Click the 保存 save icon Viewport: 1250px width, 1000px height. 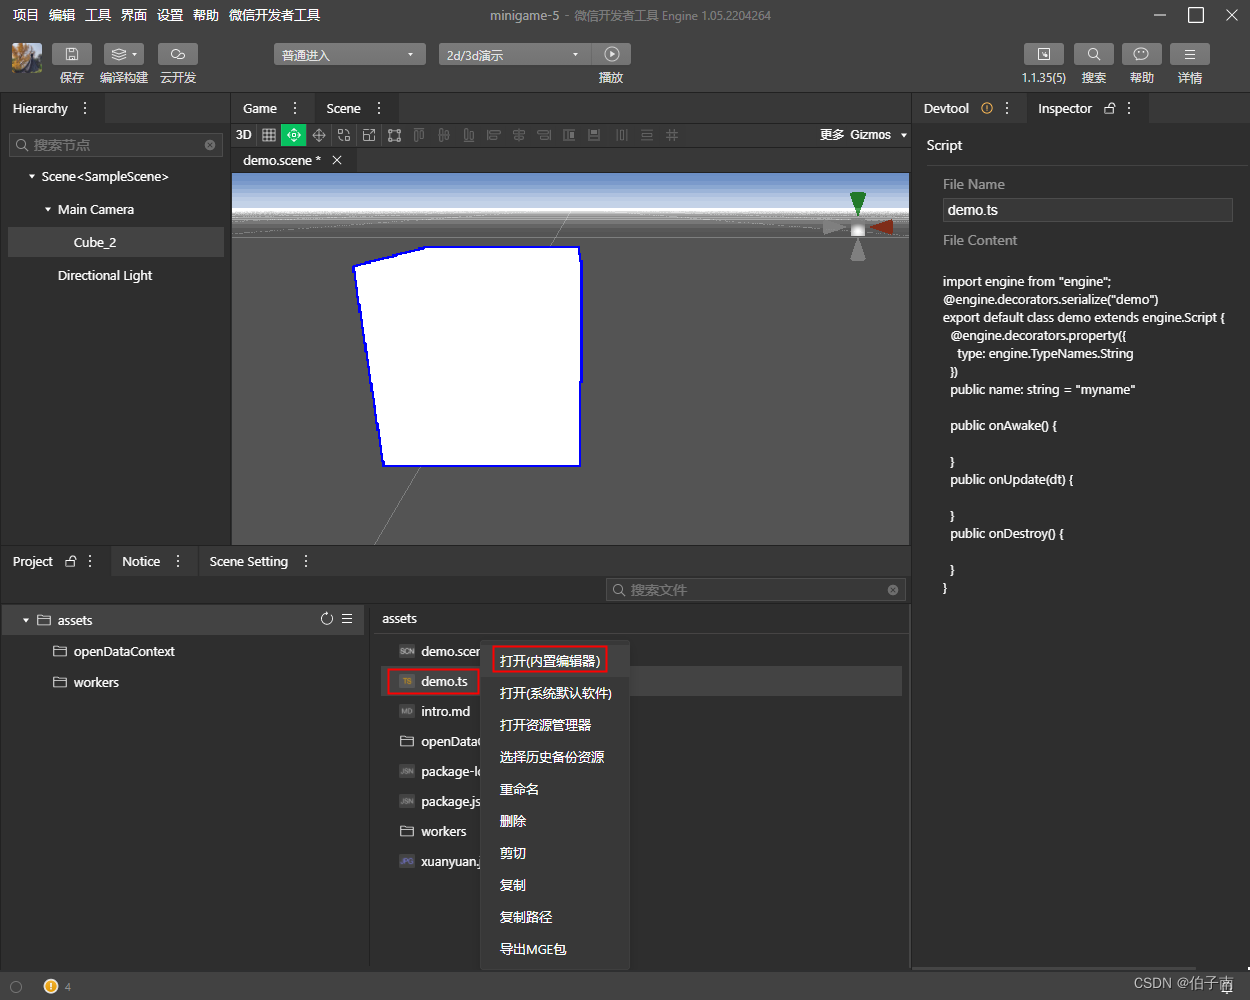pyautogui.click(x=72, y=54)
